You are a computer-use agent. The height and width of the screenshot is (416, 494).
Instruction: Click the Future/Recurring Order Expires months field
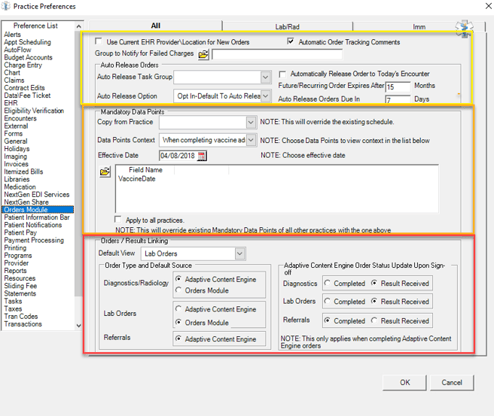398,87
